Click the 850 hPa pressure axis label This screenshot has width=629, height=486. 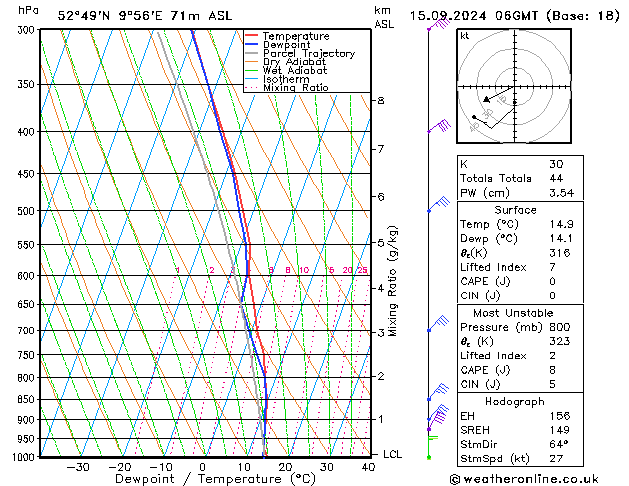point(26,400)
